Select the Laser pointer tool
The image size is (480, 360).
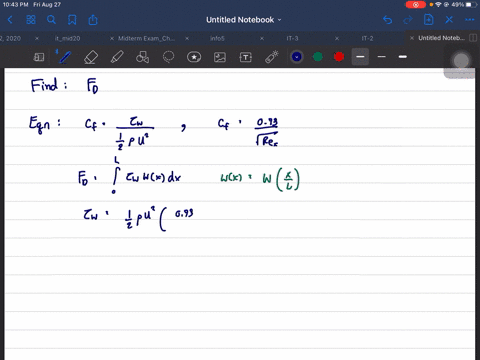click(272, 57)
